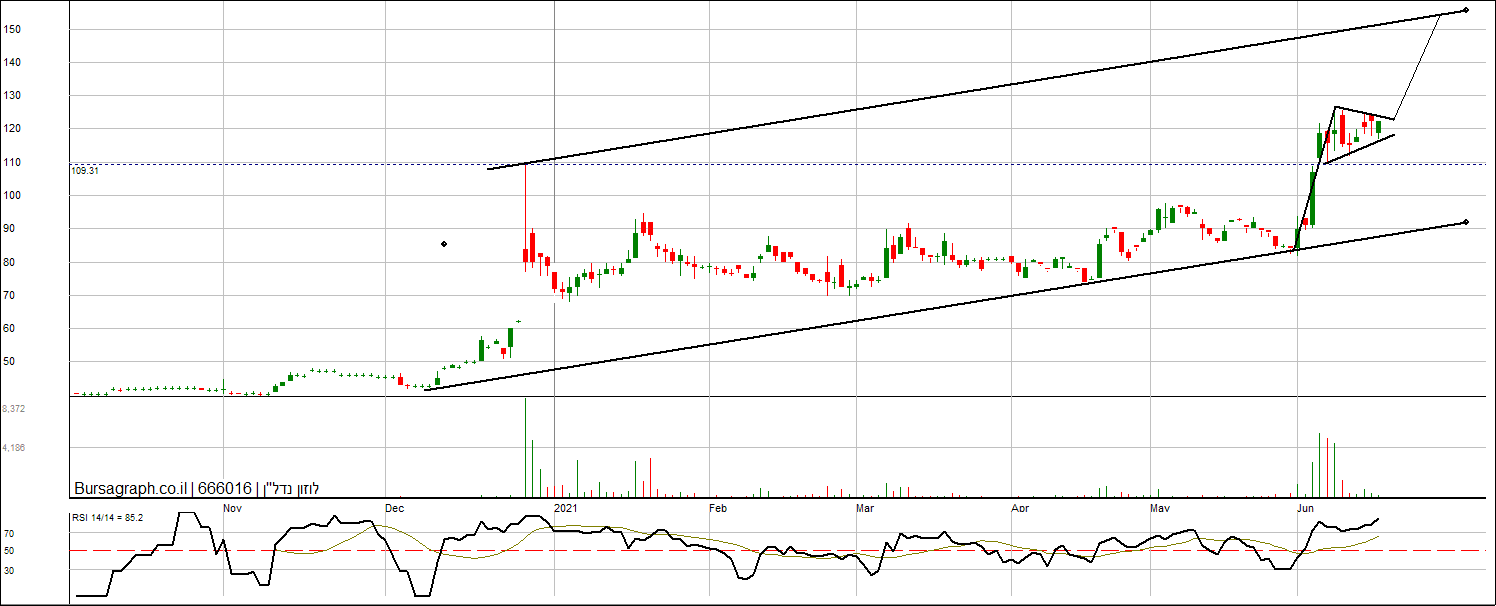Click the 666016 ticker number
Viewport: 1496px width, 606px height.
pos(225,489)
